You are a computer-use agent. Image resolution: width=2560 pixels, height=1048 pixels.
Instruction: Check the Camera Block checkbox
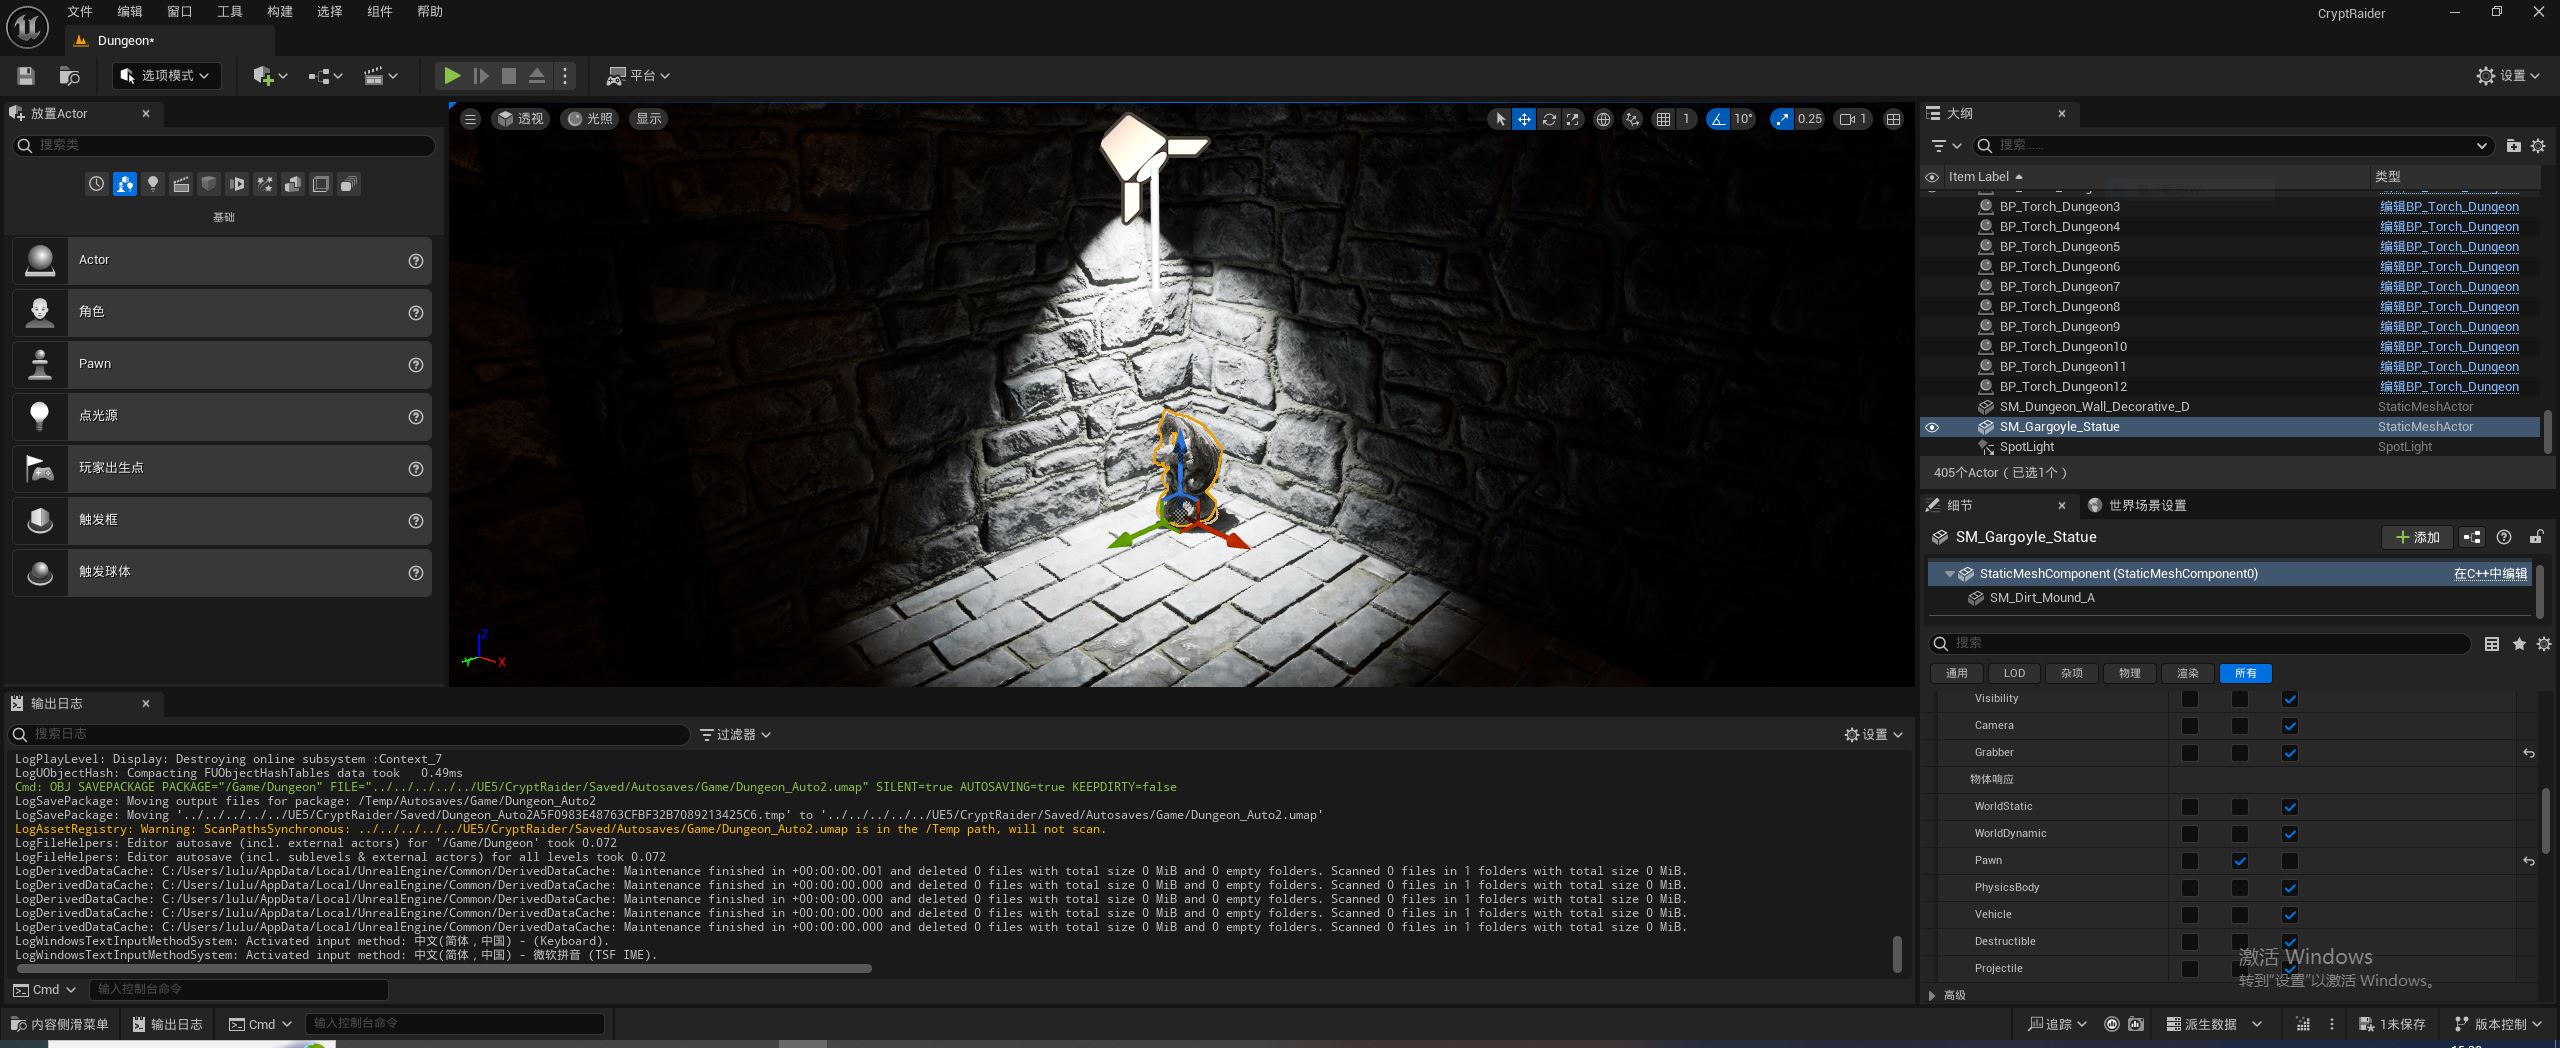[x=2290, y=726]
